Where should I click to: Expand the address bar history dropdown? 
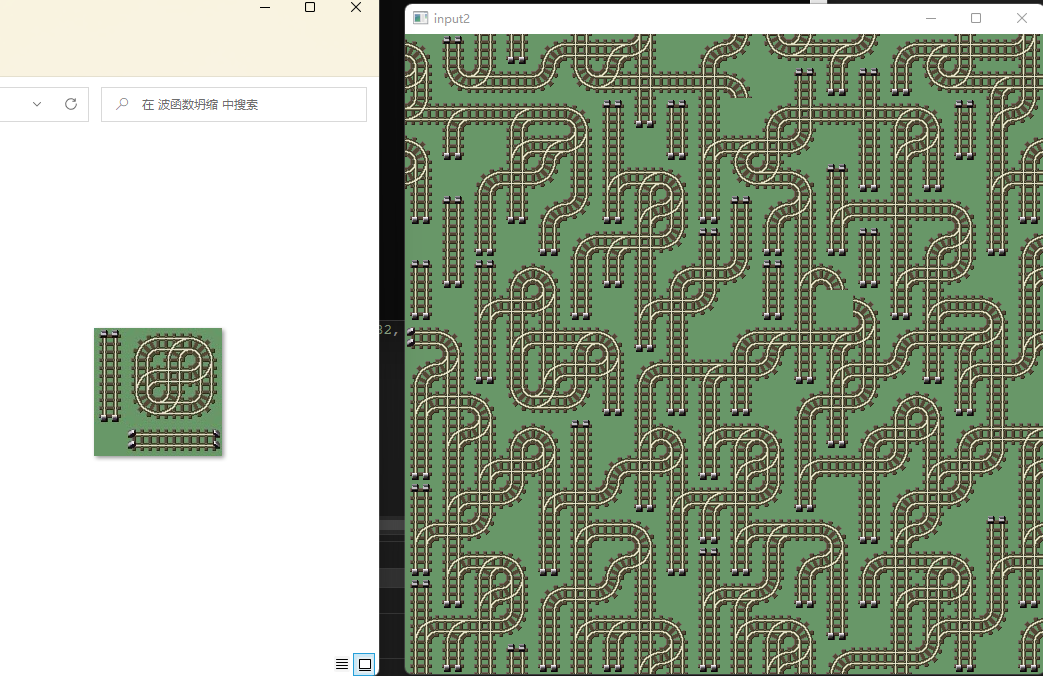(x=37, y=104)
